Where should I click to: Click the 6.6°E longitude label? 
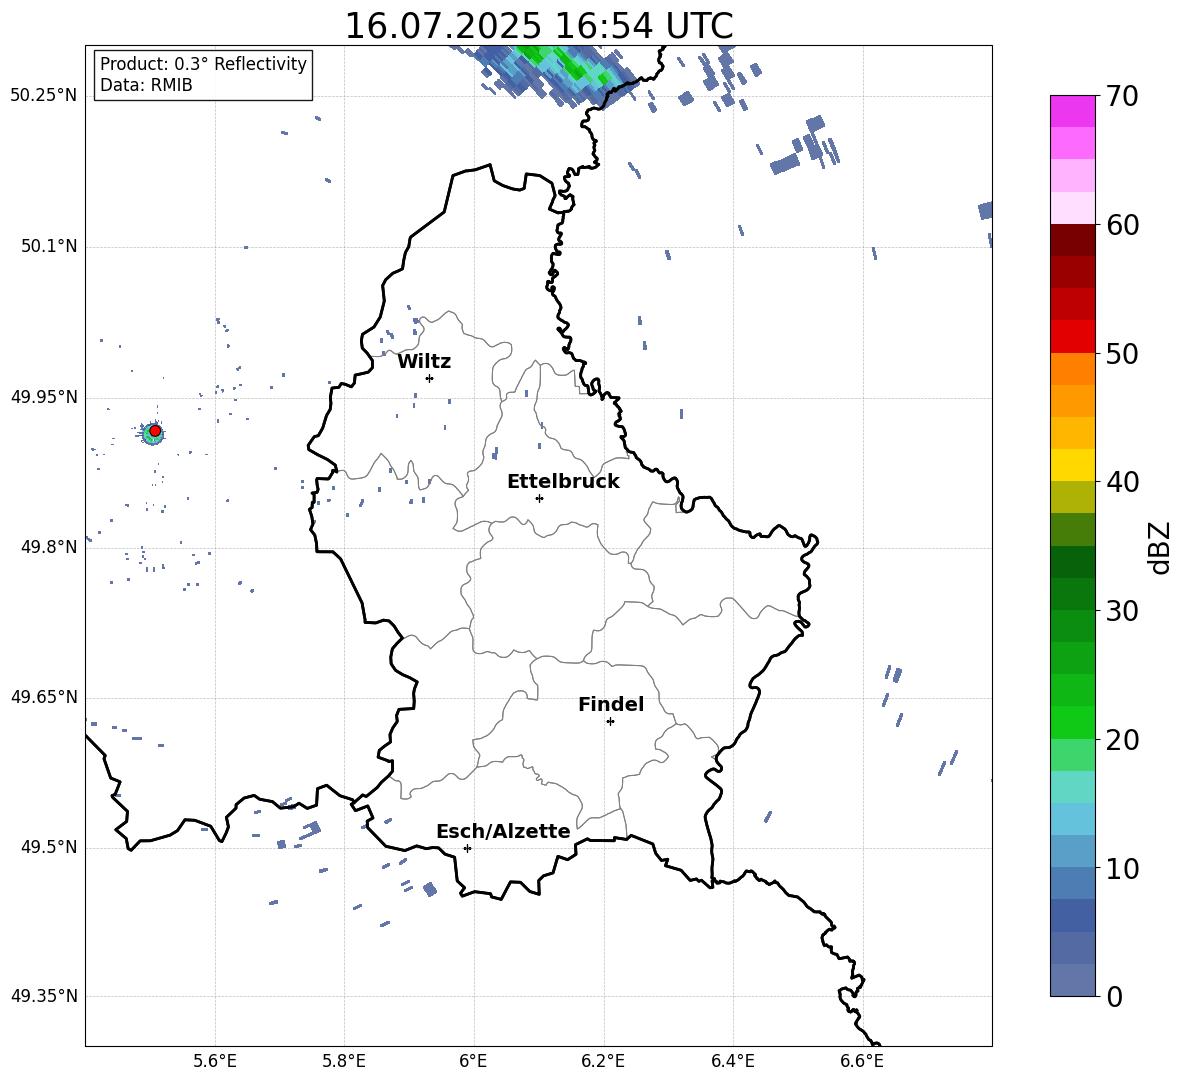point(862,1061)
